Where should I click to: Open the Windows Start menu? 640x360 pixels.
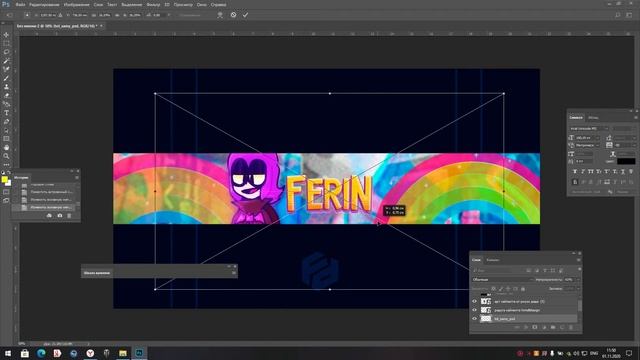(x=8, y=353)
